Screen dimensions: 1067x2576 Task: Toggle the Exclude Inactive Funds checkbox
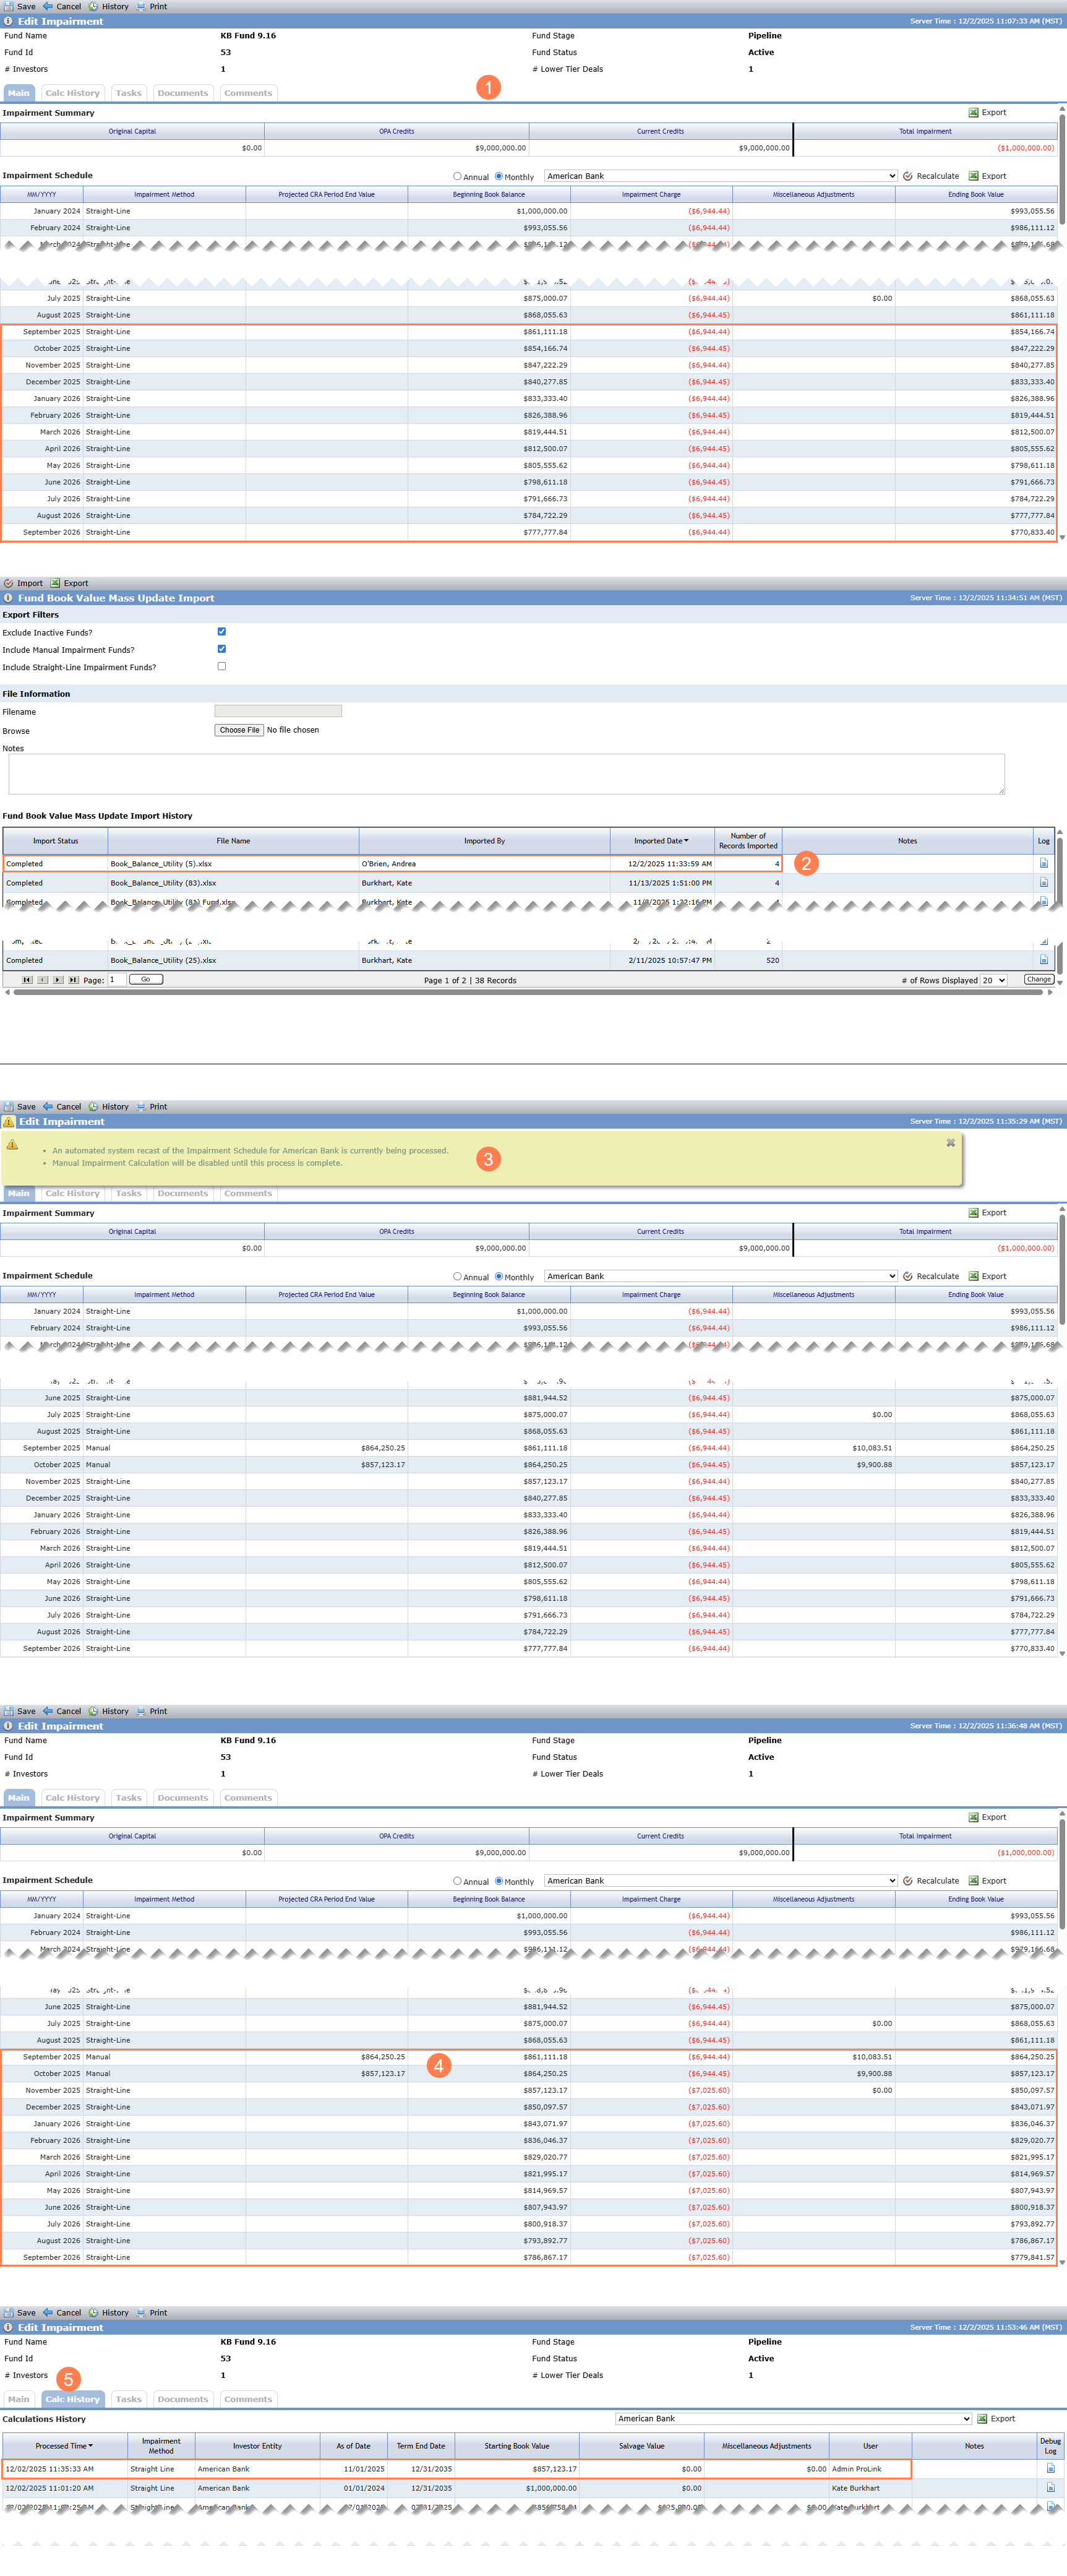222,632
